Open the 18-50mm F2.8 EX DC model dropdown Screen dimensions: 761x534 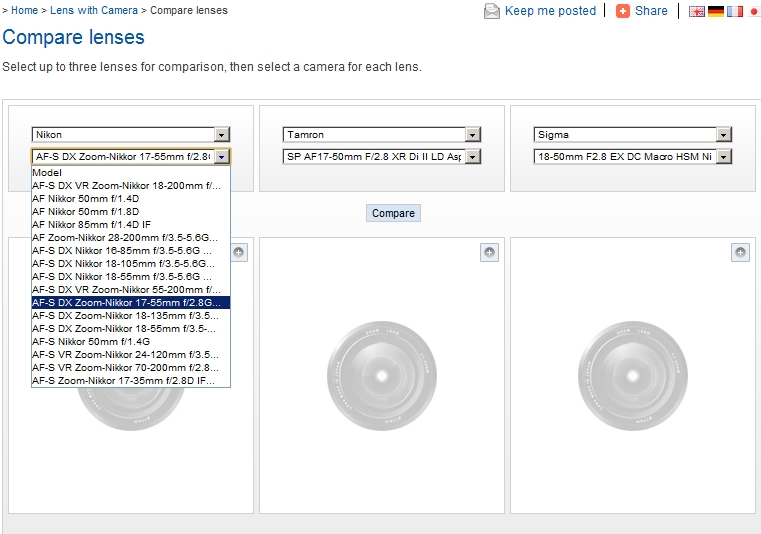(632, 156)
